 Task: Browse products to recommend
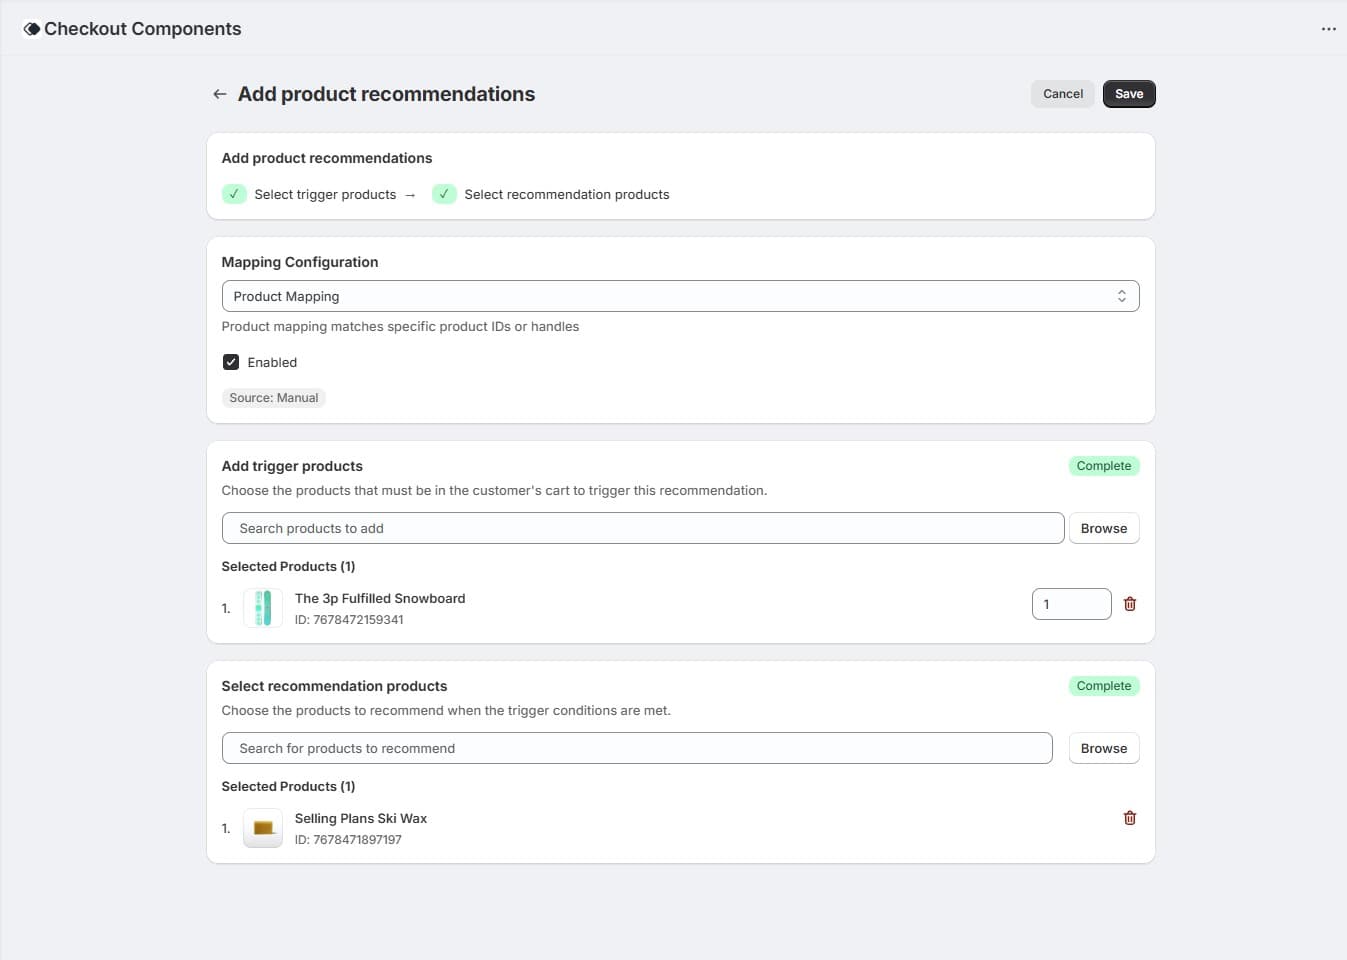pyautogui.click(x=1104, y=748)
